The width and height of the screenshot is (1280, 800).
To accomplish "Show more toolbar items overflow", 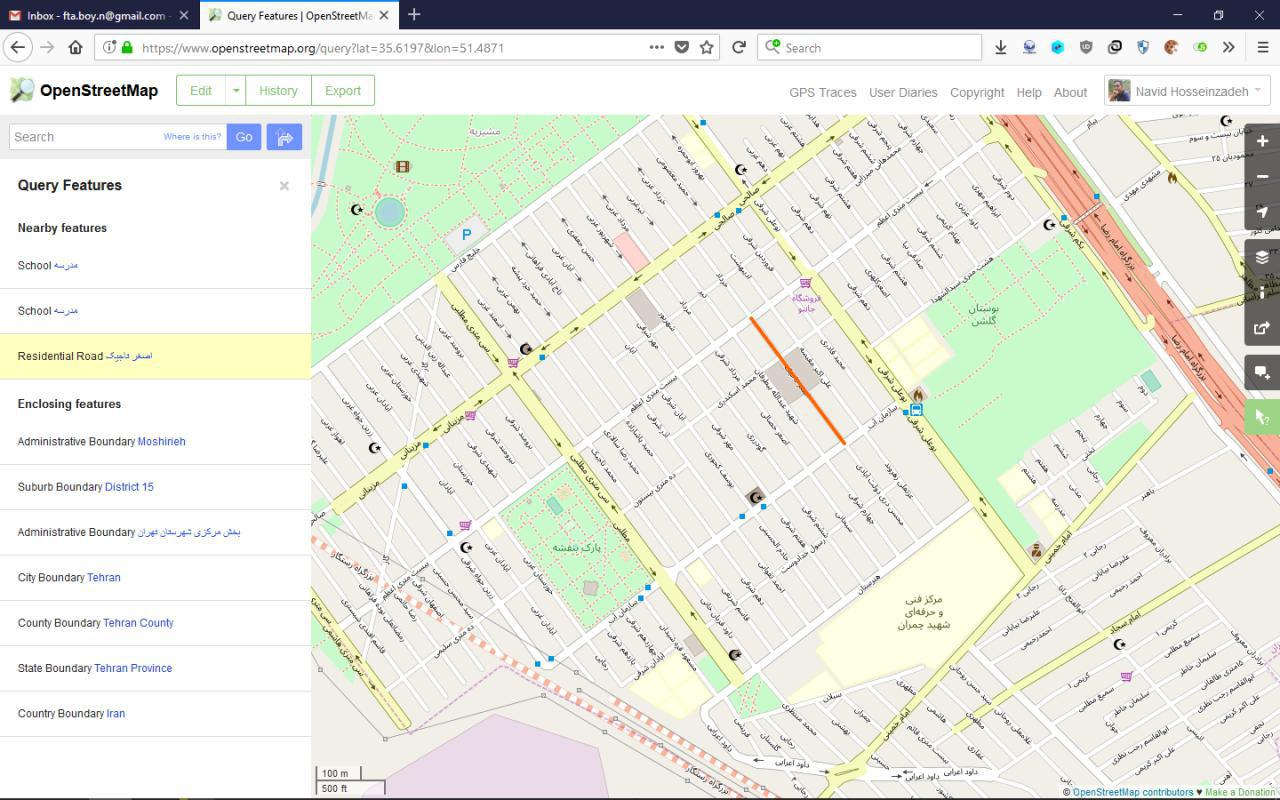I will point(1229,47).
